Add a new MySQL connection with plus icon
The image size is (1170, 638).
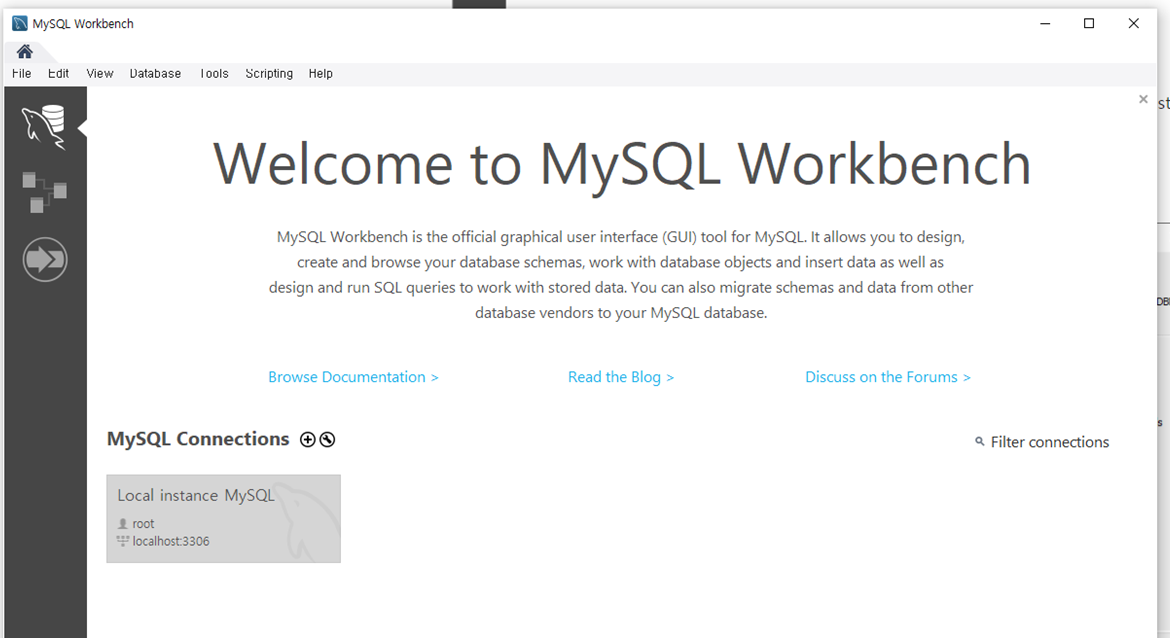307,440
